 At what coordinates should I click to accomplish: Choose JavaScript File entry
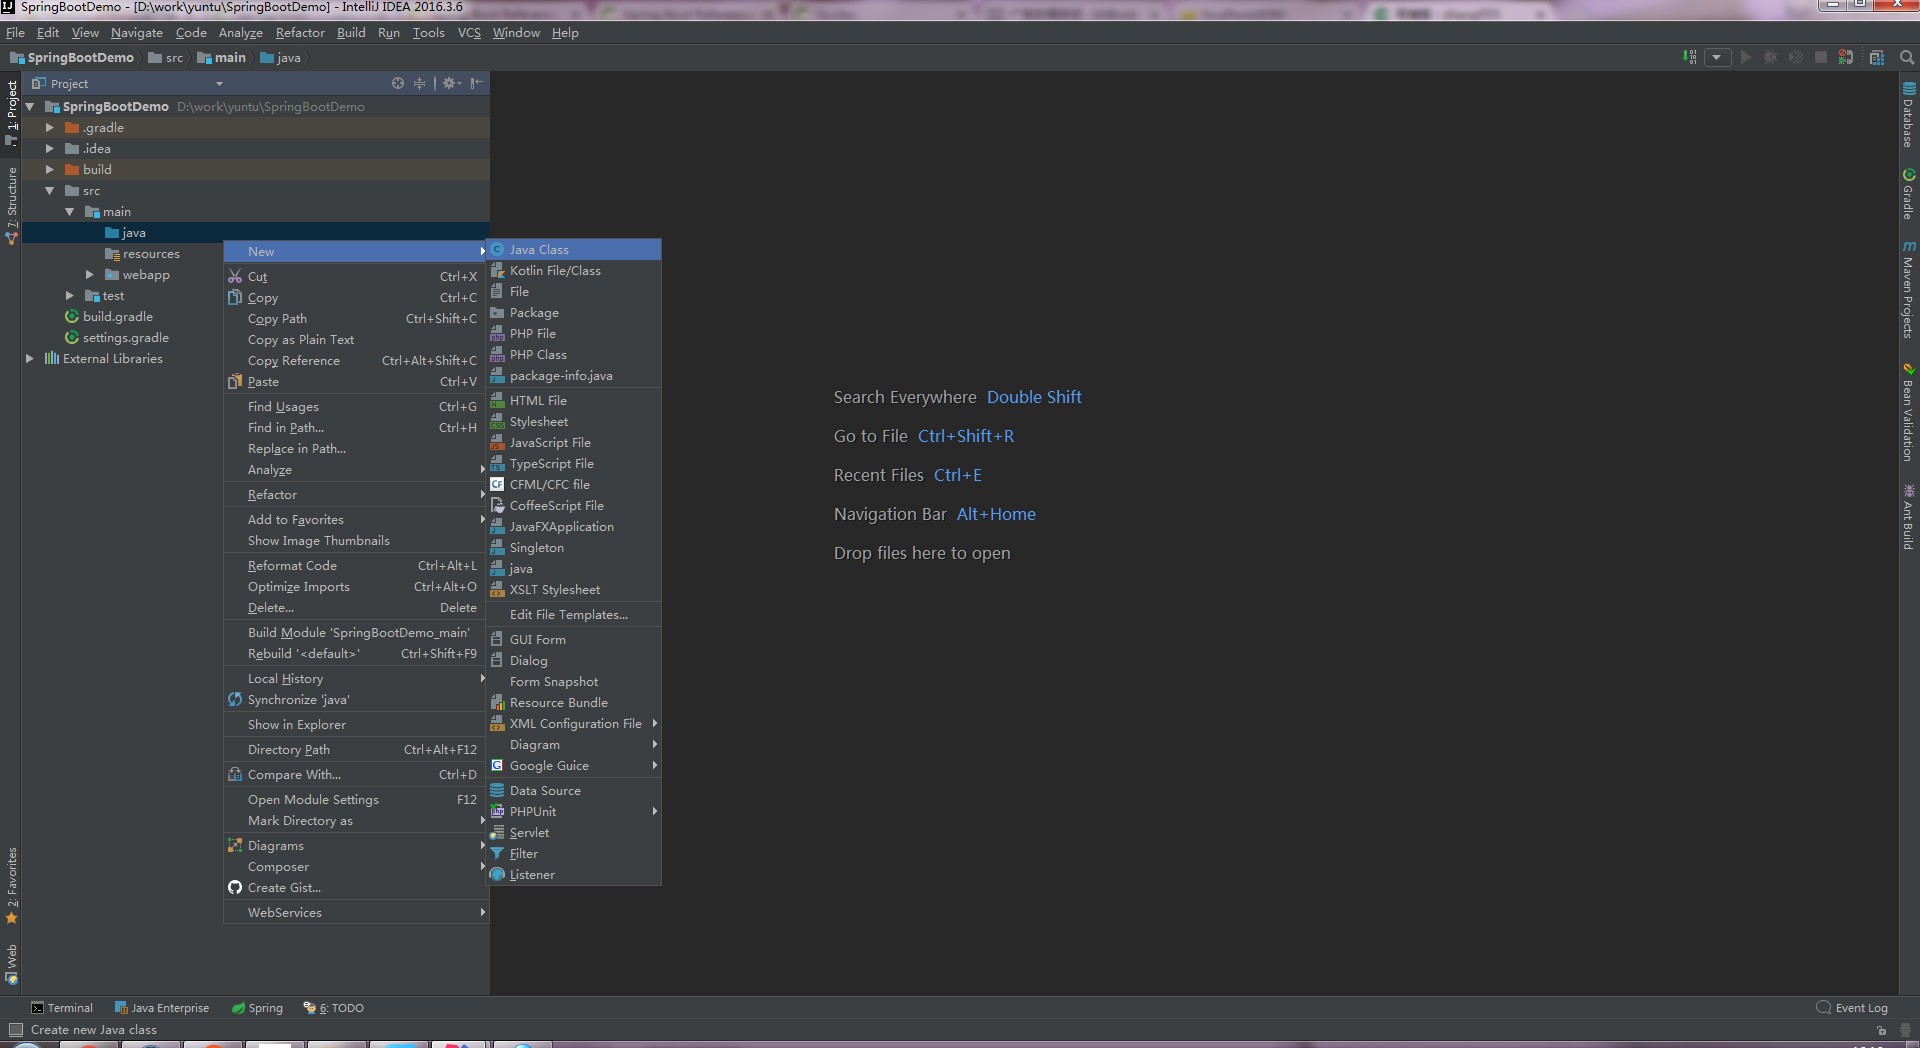[x=574, y=442]
